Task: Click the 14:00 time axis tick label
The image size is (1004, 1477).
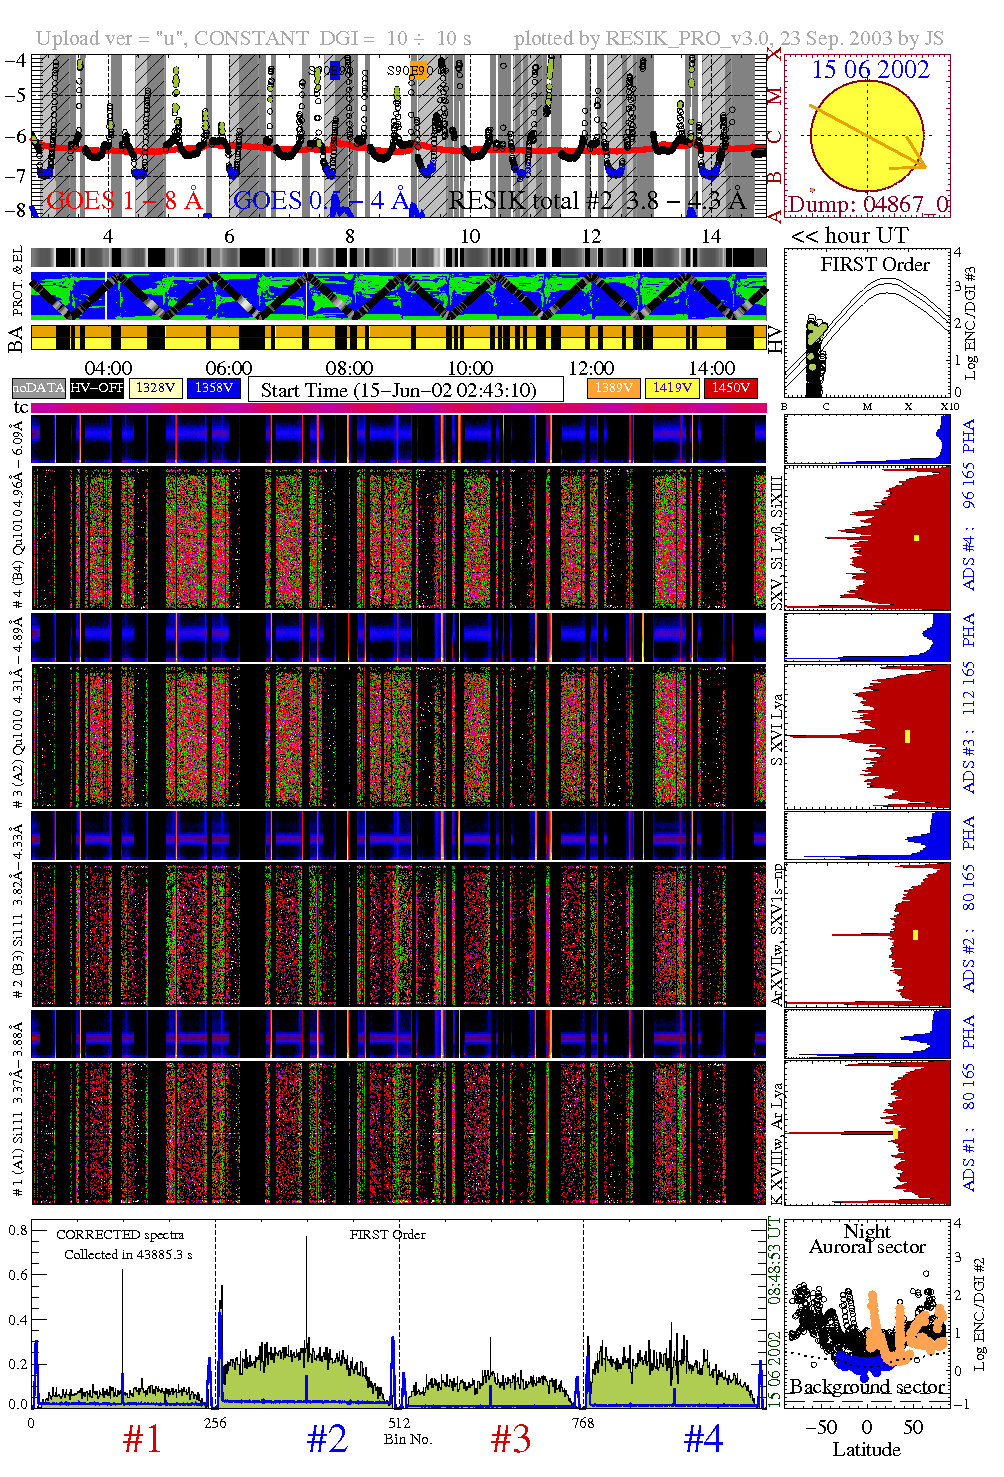Action: 712,368
